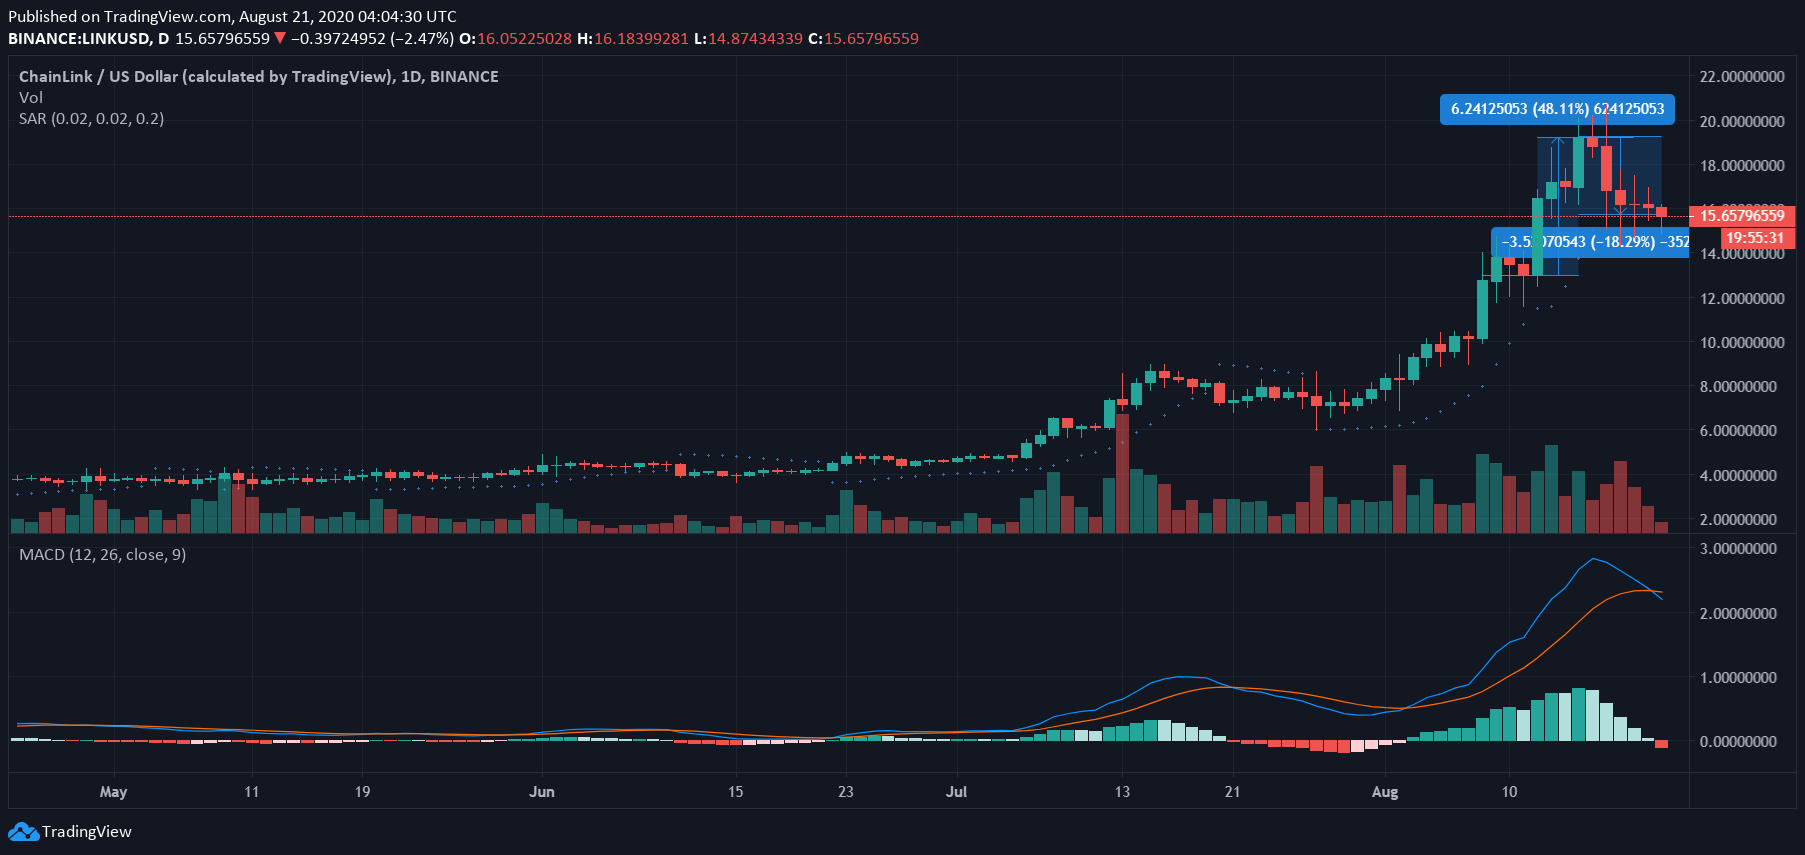Screen dimensions: 1805x855
Task: Click the red down-triangle price change icon
Action: 280,39
